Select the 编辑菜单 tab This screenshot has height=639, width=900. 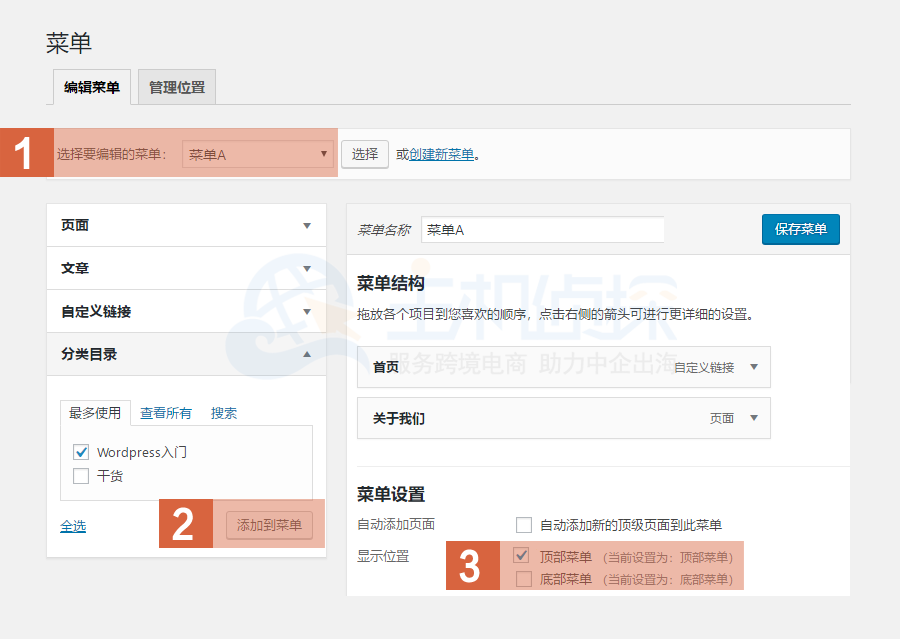click(x=92, y=88)
